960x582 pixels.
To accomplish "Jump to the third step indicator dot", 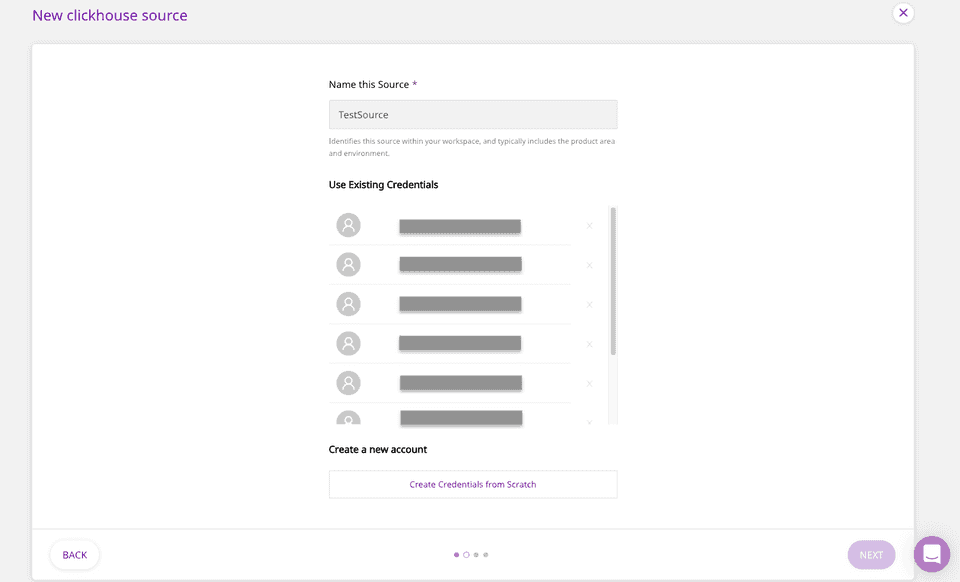I will point(476,554).
